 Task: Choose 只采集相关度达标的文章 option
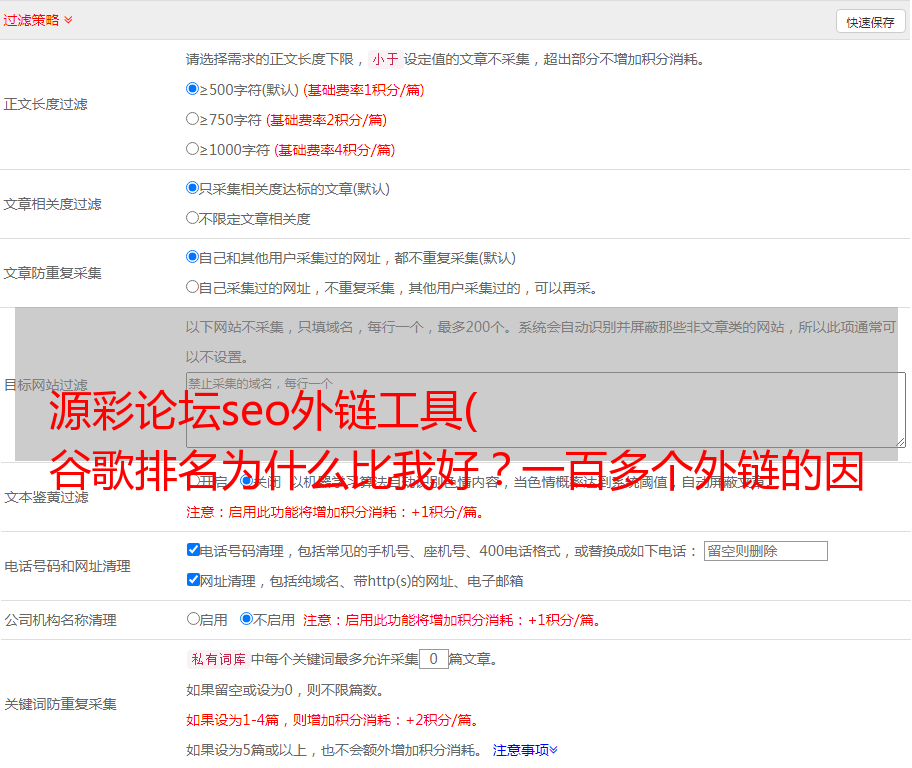coord(193,188)
